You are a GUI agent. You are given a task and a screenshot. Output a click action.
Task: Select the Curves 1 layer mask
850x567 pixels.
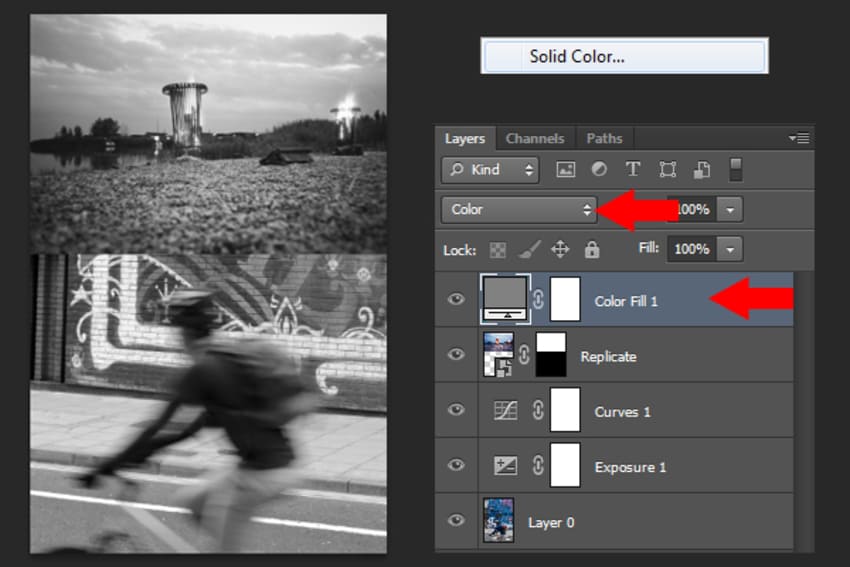(565, 410)
